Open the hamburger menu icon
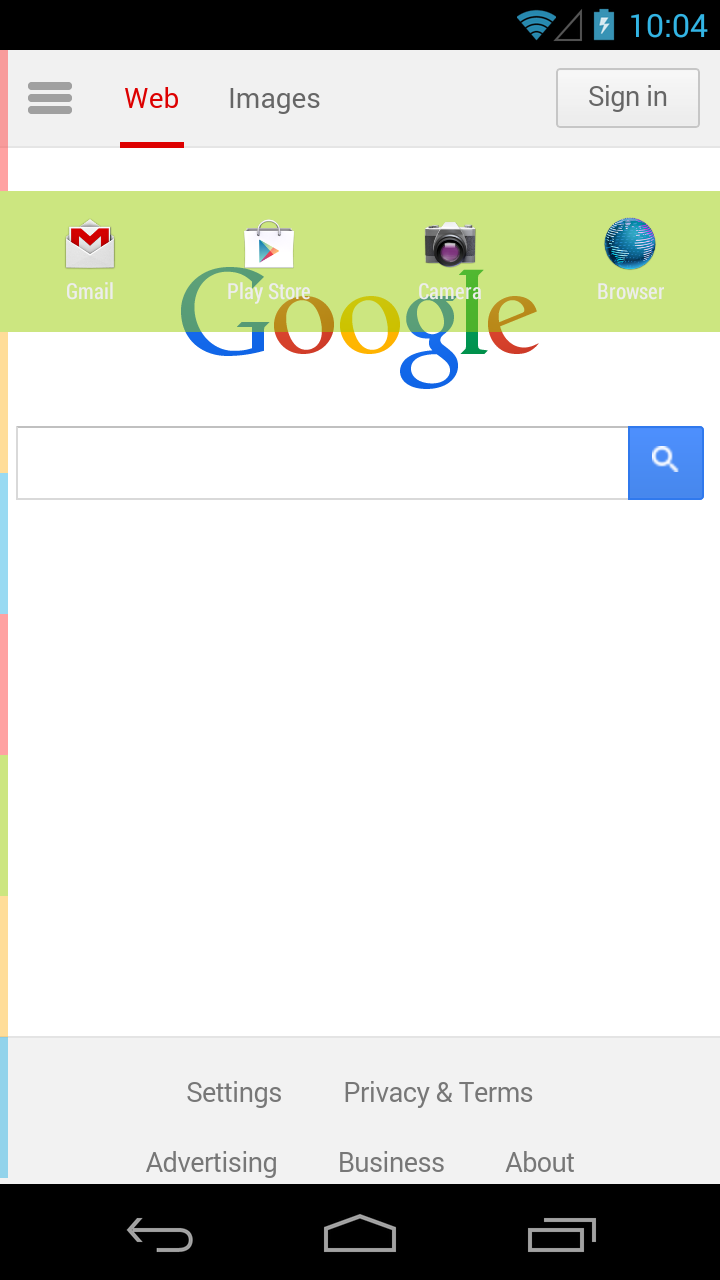This screenshot has width=720, height=1280. tap(50, 98)
